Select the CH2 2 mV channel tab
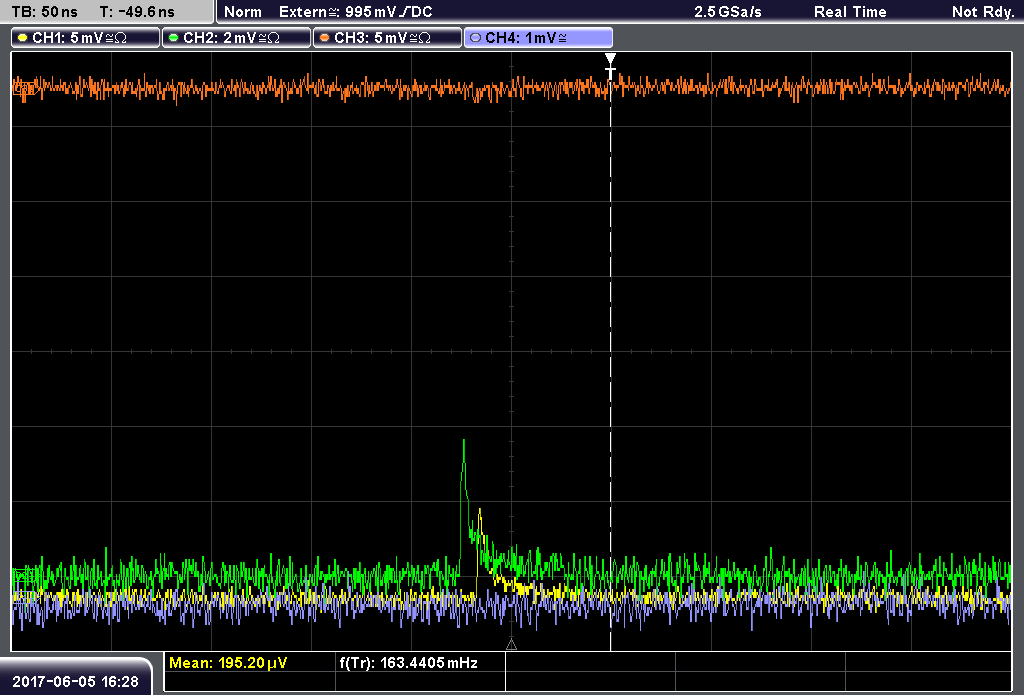The height and width of the screenshot is (695, 1024). (x=236, y=38)
